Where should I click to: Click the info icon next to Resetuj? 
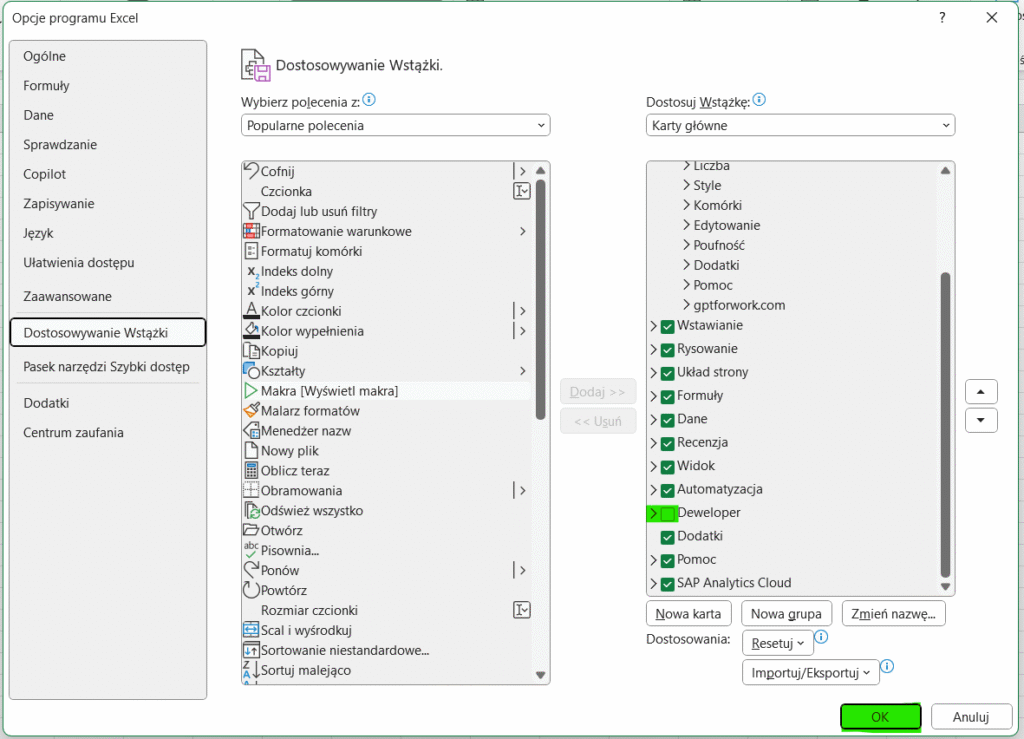click(x=822, y=637)
